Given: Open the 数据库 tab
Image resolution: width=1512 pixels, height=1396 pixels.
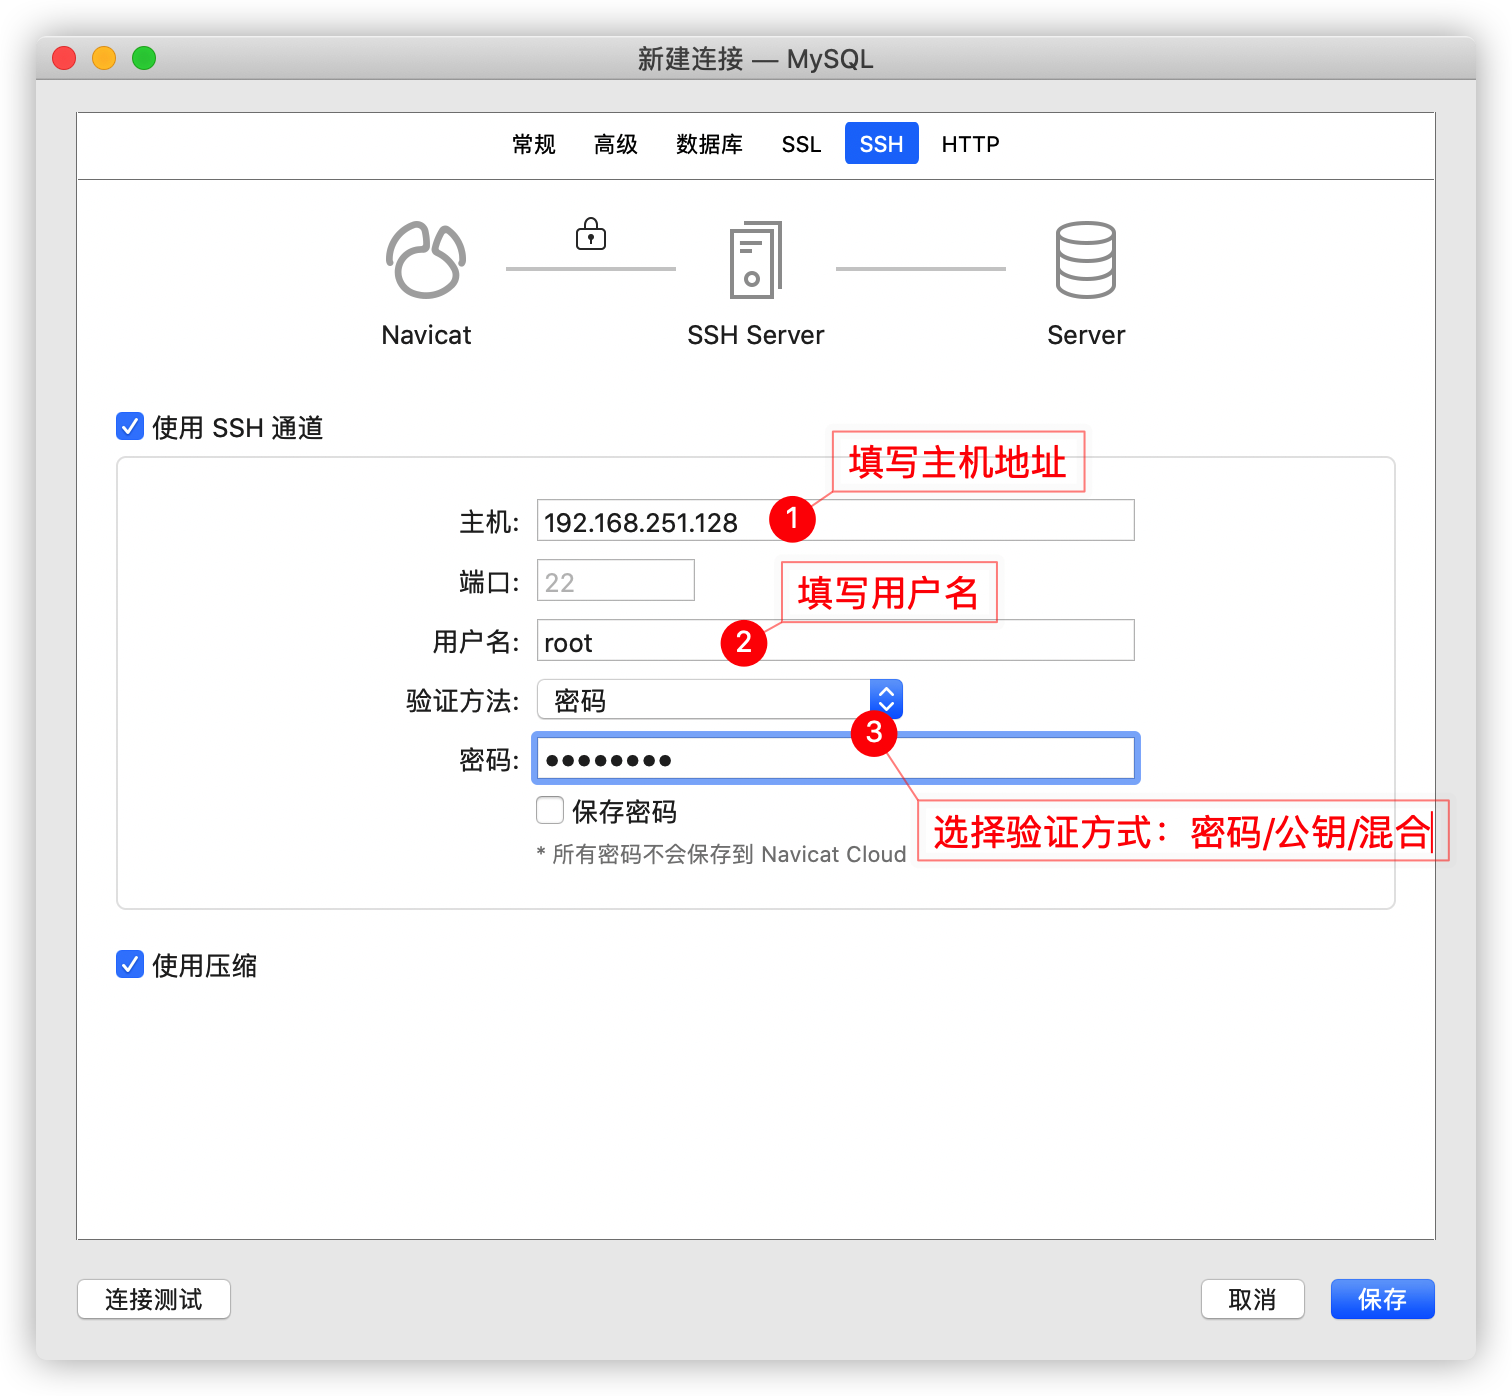Looking at the screenshot, I should pyautogui.click(x=709, y=144).
